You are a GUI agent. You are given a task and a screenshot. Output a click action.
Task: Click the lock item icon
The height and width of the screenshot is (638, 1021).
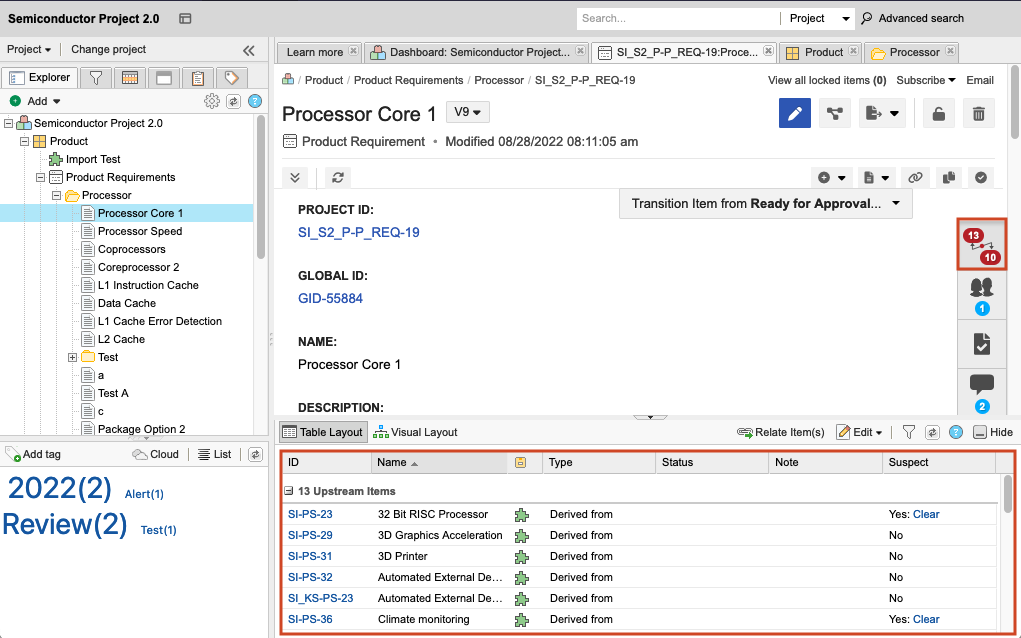(938, 113)
